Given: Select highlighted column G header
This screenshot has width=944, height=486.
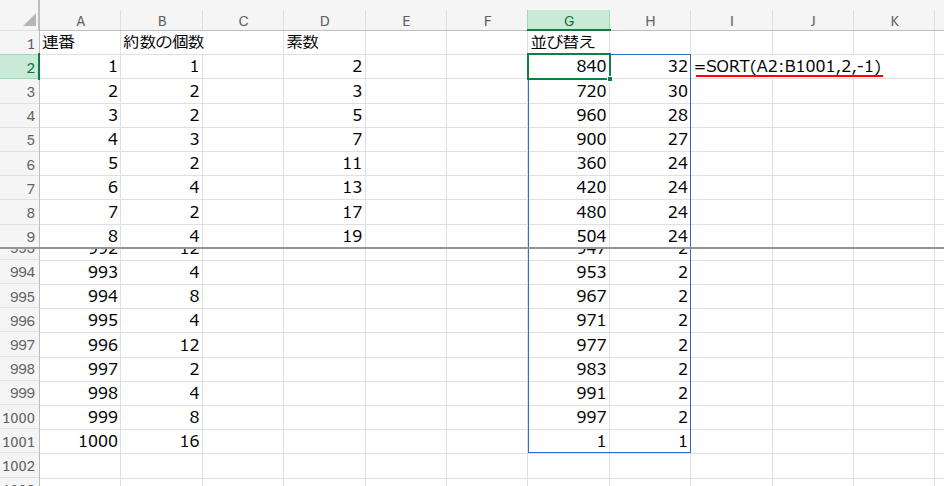Looking at the screenshot, I should 568,21.
